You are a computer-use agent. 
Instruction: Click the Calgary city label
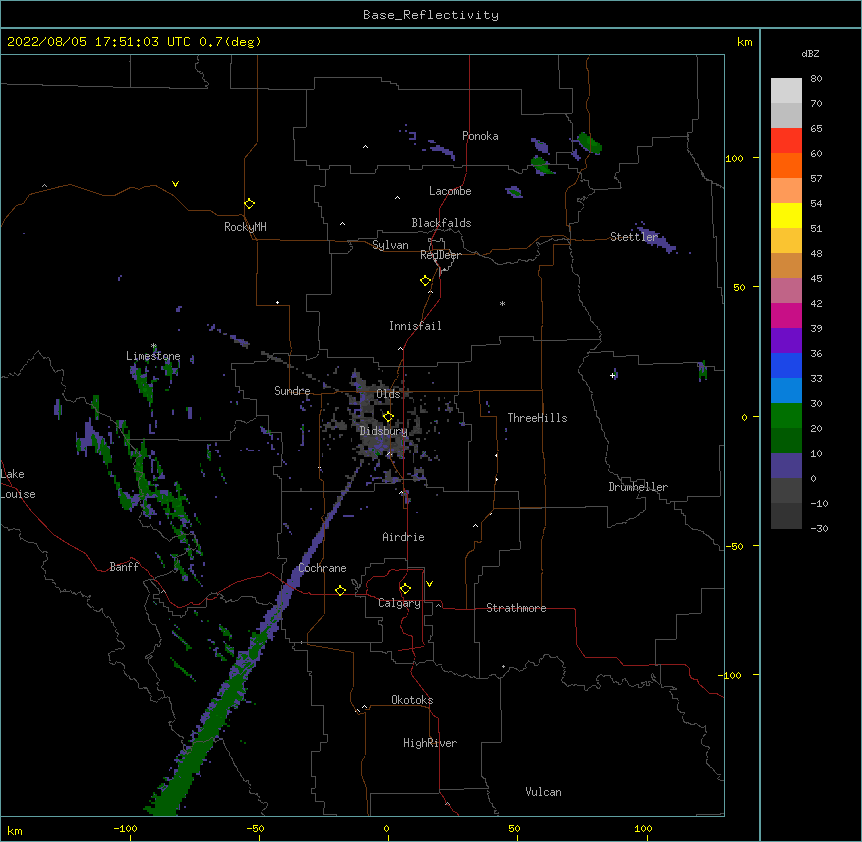tap(399, 603)
